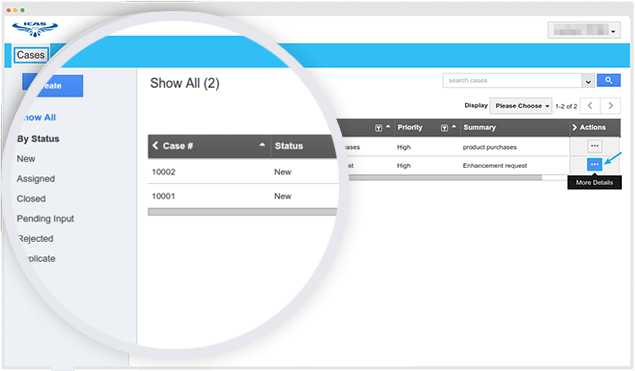This screenshot has height=371, width=635.
Task: Sort by Case # ascending arrow
Action: 262,145
